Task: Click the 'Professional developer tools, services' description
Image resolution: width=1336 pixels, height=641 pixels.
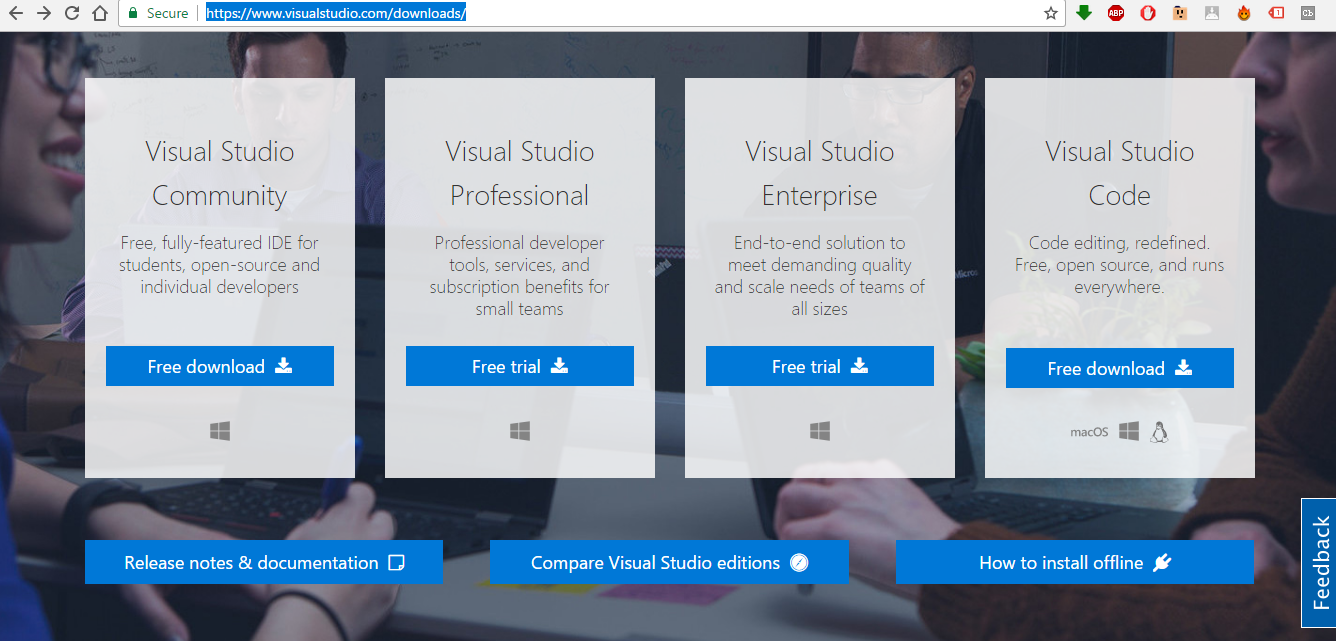Action: 520,276
